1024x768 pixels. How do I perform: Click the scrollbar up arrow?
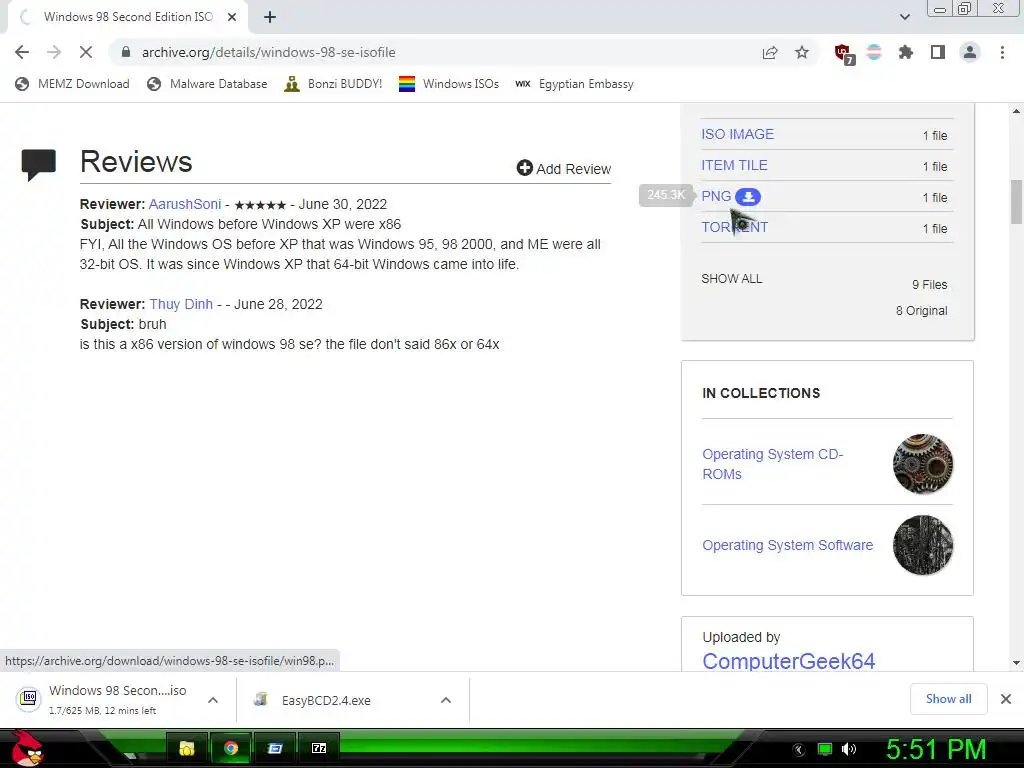pyautogui.click(x=1016, y=111)
